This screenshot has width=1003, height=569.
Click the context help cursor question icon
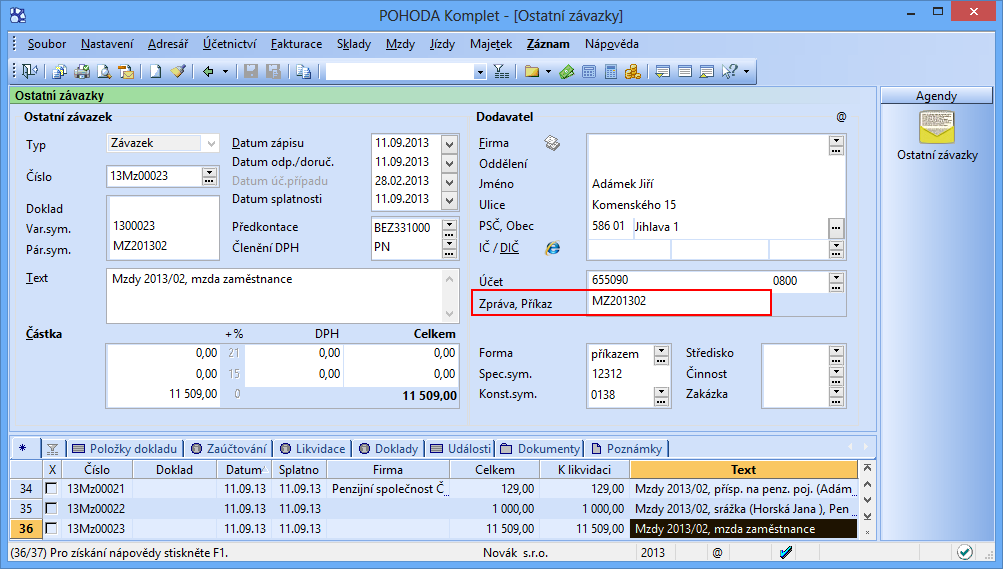(x=730, y=72)
